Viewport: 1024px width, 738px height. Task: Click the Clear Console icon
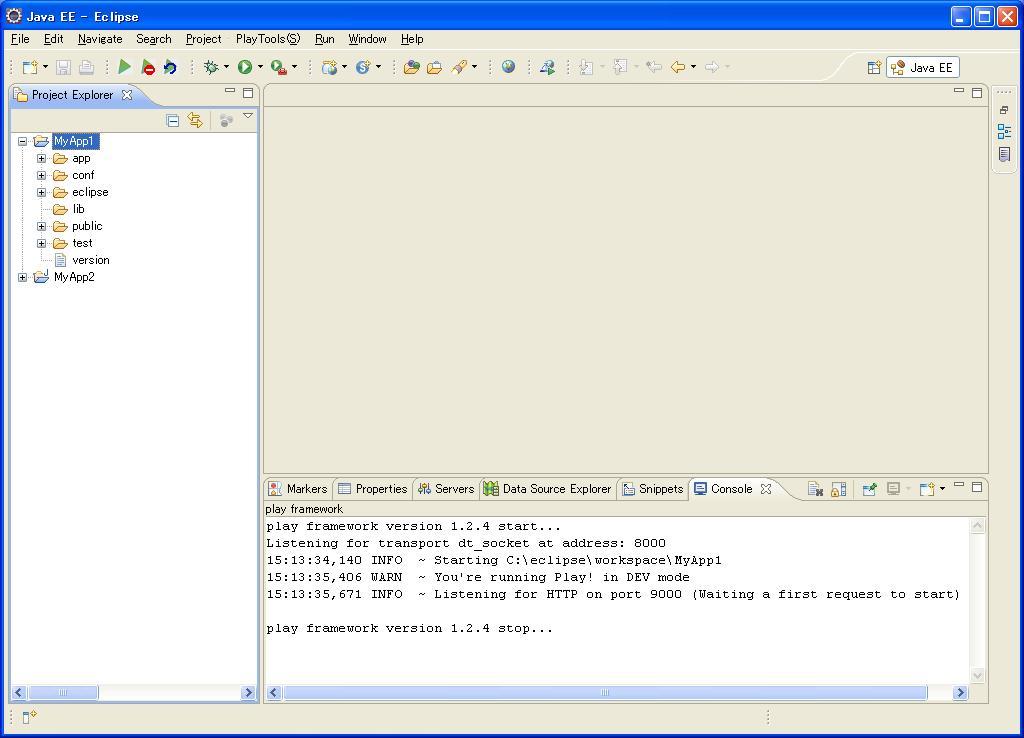coord(815,489)
